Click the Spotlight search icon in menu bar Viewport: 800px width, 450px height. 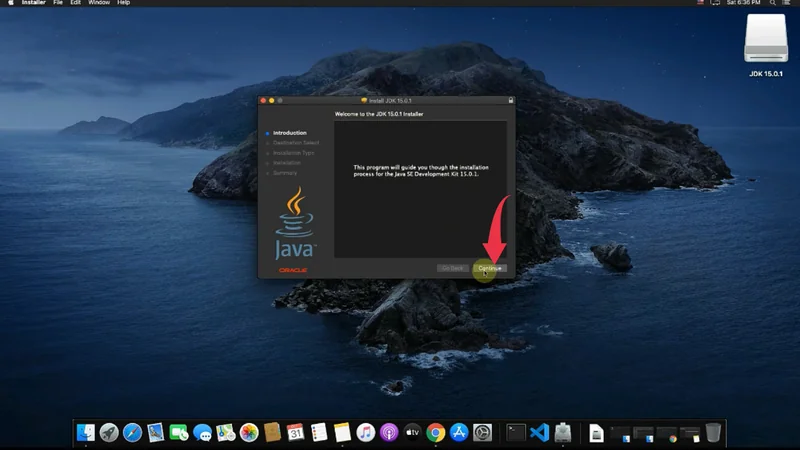pos(772,3)
